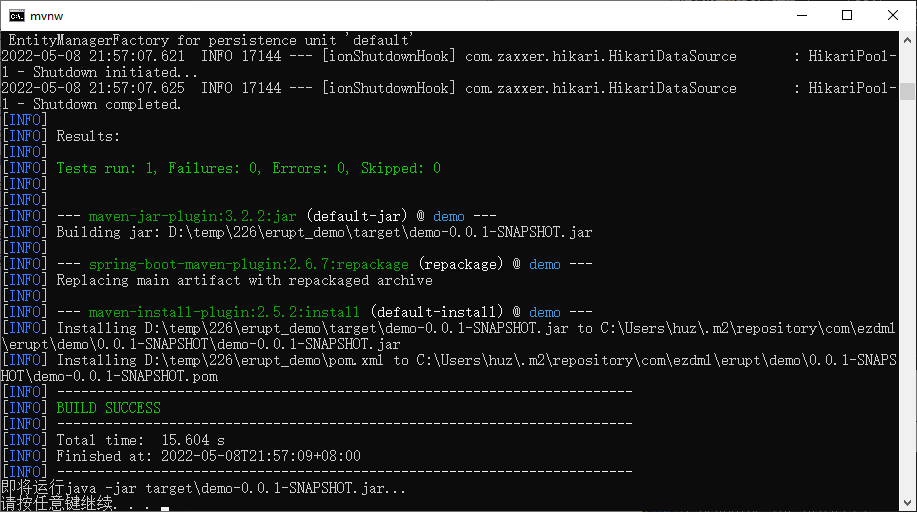
Task: Click the vertical scrollbar thumb
Action: [907, 91]
